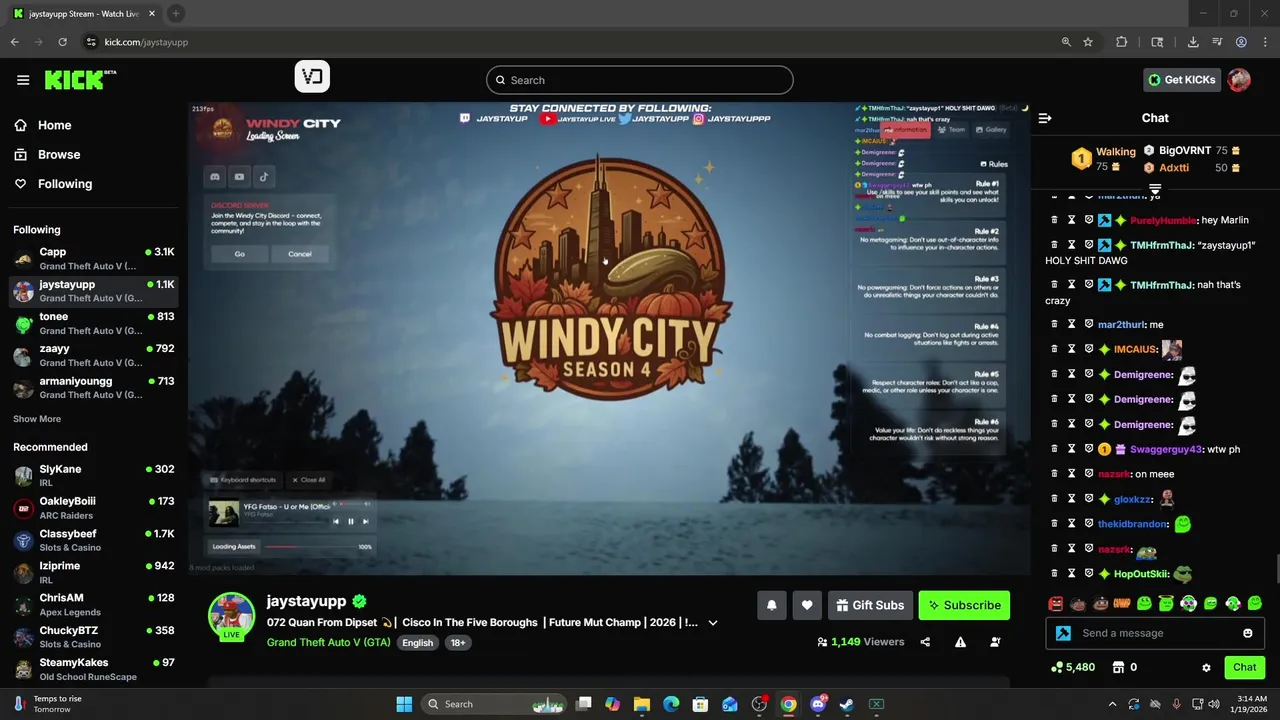This screenshot has width=1280, height=720.
Task: Open tonee channel in Following list
Action: coord(94,323)
